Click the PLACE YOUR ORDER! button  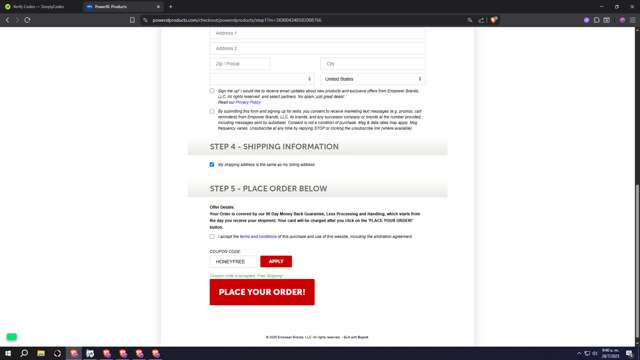pos(262,292)
